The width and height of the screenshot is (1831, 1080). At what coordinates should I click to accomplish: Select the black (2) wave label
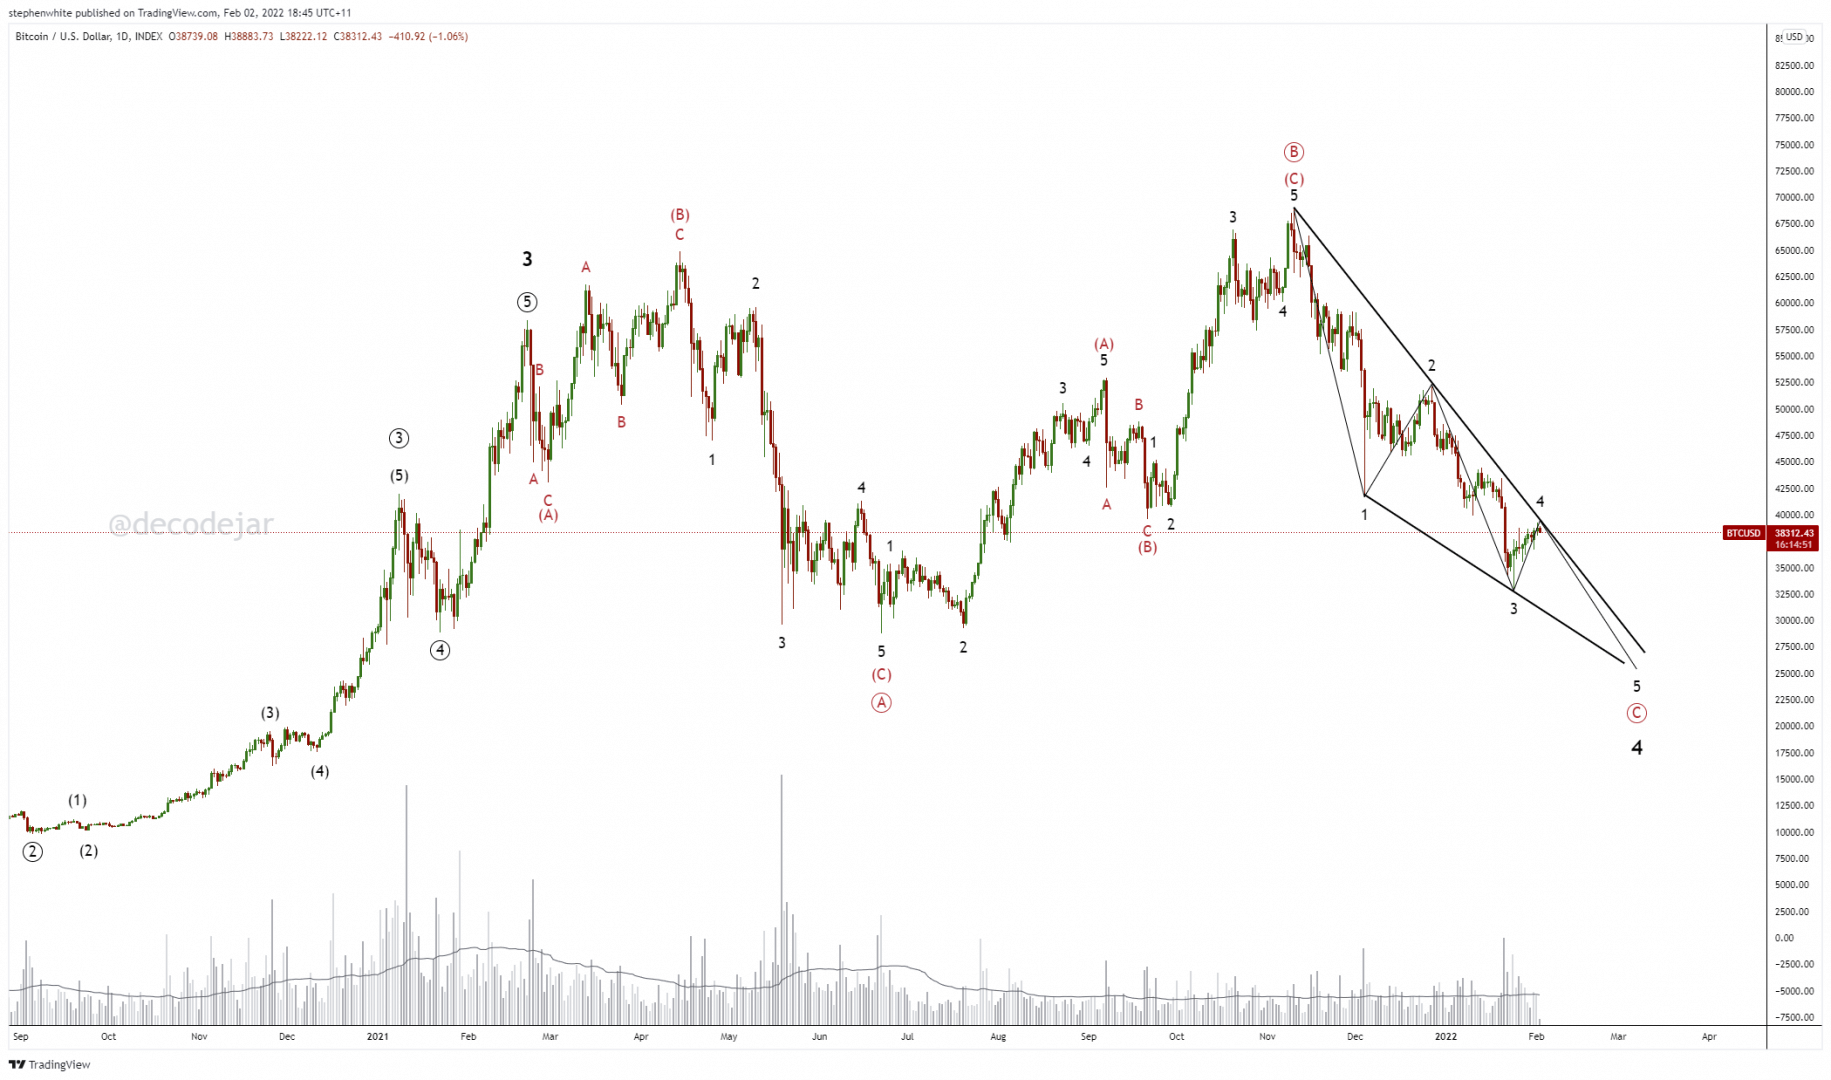[89, 851]
